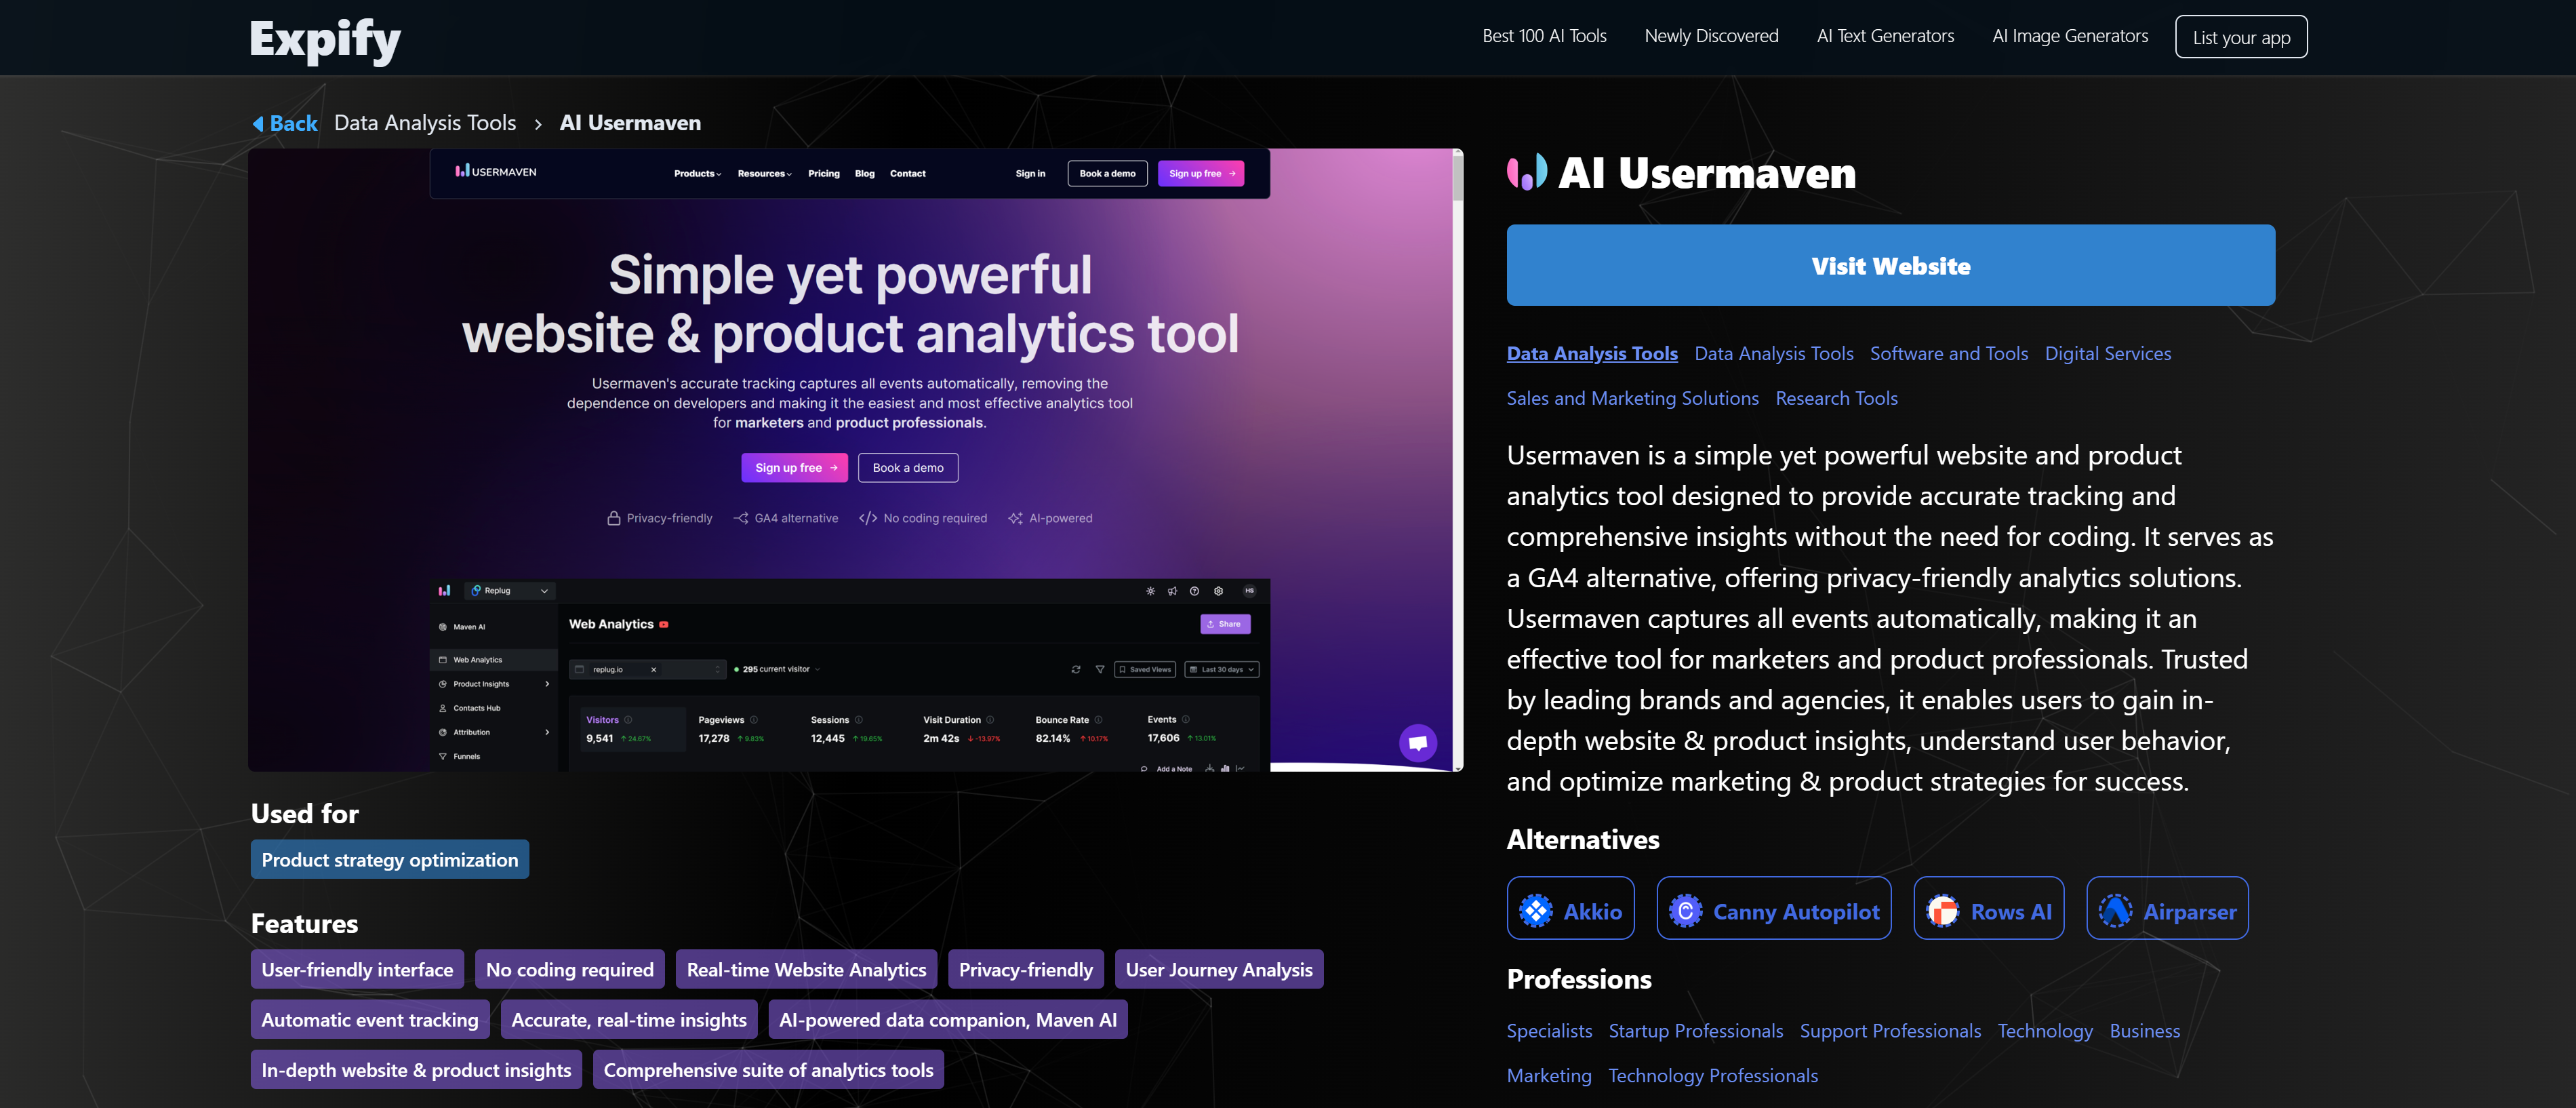Select In-depth website & product insights tag
The image size is (2576, 1108).
(x=416, y=1069)
